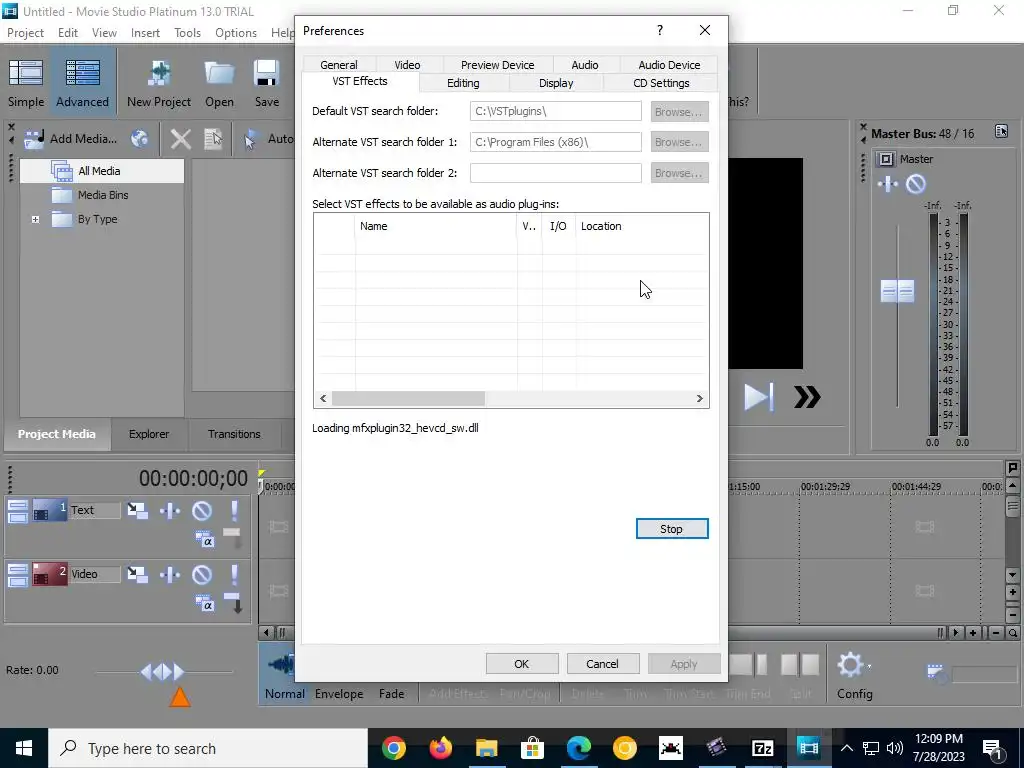The width and height of the screenshot is (1024, 768).
Task: Click compositing mode icon on Video track
Action: [x=205, y=603]
